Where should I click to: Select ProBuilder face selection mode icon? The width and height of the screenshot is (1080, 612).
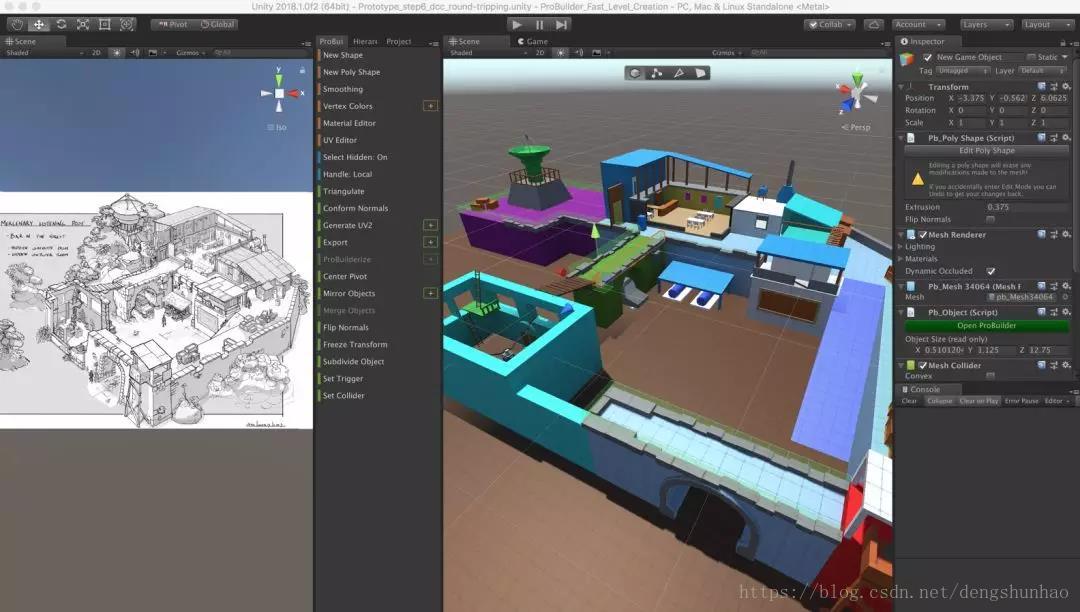click(x=700, y=73)
